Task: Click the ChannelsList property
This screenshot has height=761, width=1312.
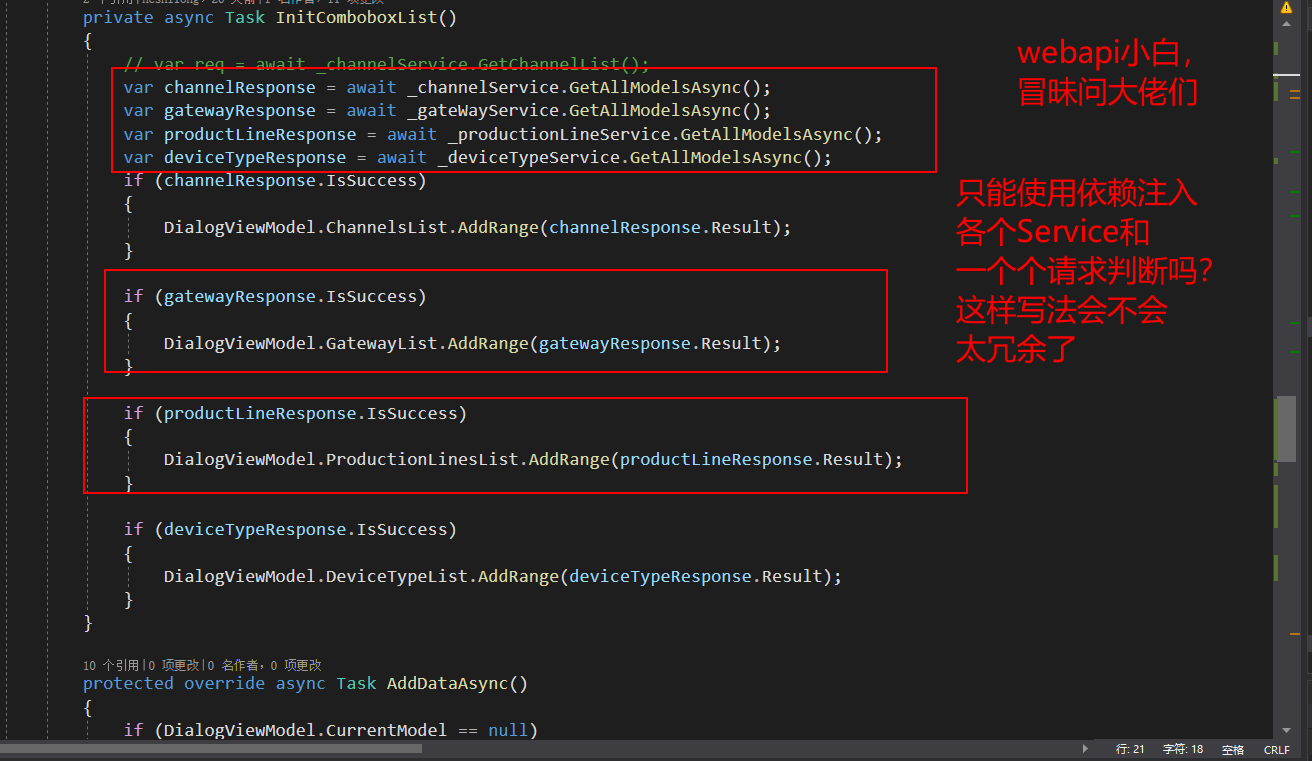Action: (387, 228)
